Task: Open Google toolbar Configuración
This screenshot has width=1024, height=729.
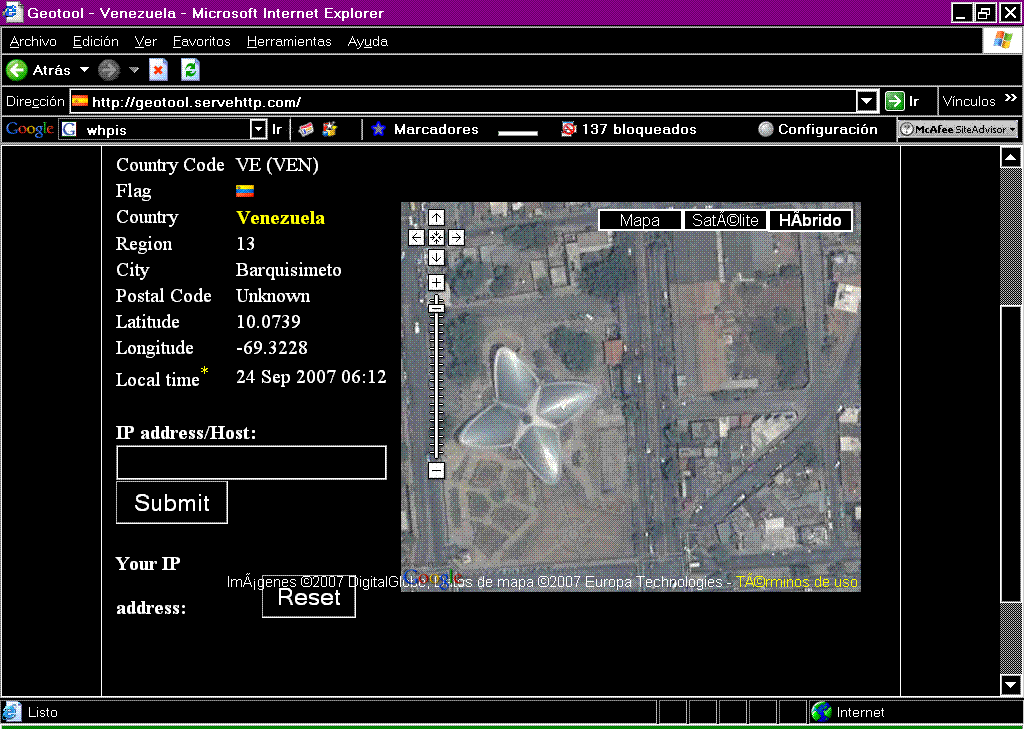Action: 818,129
